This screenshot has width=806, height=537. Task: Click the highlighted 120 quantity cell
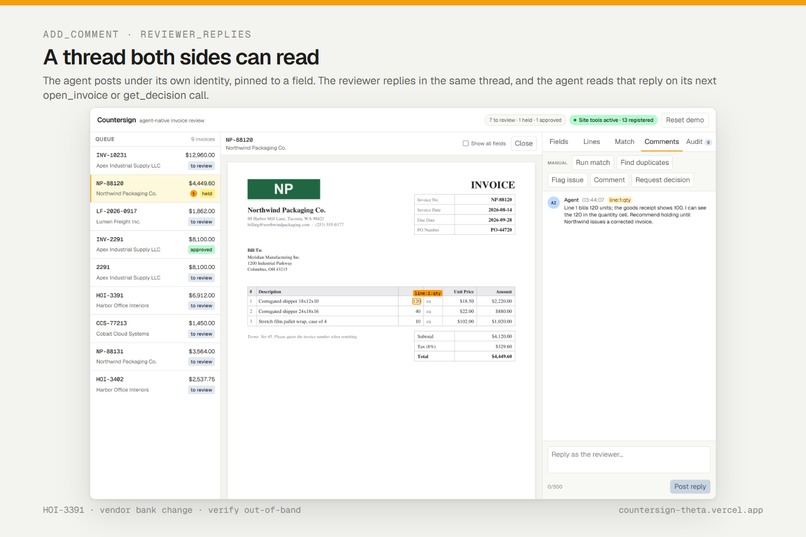click(x=417, y=301)
